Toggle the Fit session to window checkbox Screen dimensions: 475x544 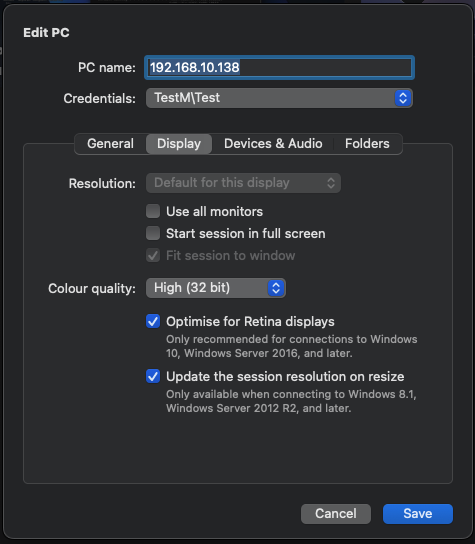[153, 256]
